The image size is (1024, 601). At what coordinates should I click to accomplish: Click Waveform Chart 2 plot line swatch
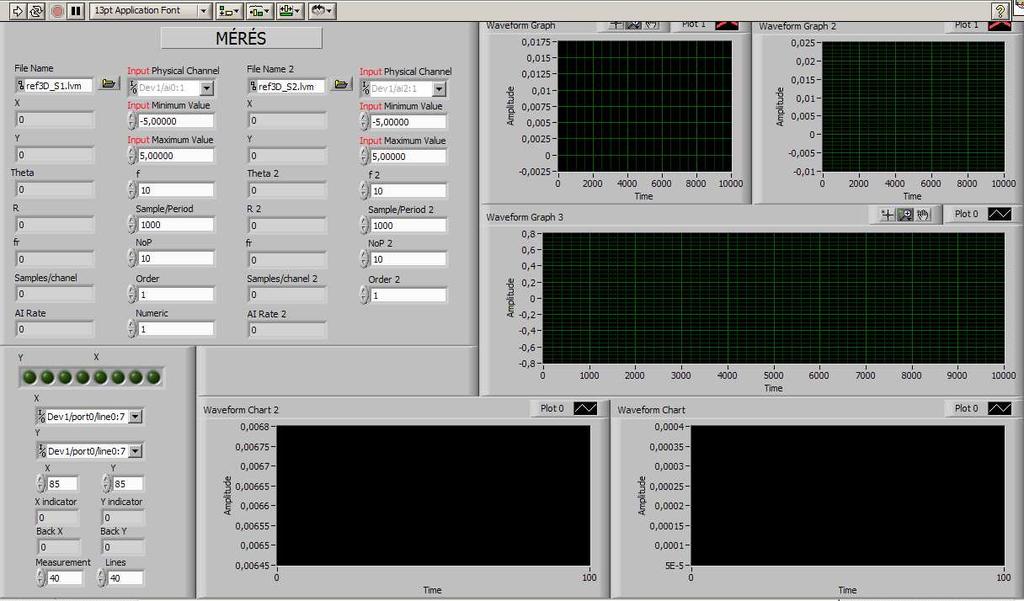[585, 408]
